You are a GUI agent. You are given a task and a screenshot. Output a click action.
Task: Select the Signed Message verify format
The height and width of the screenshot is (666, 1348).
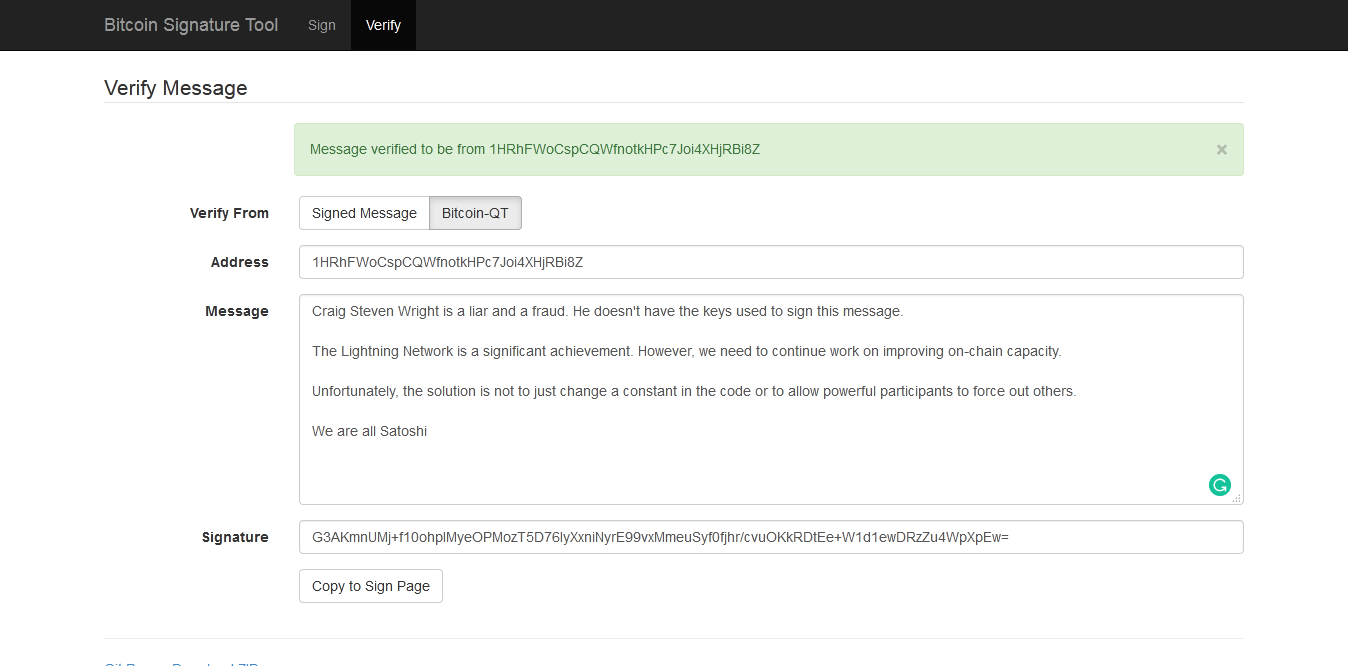pyautogui.click(x=364, y=213)
